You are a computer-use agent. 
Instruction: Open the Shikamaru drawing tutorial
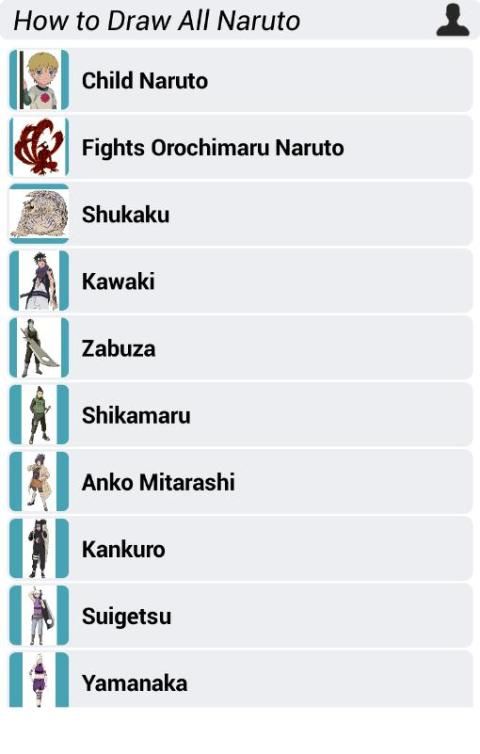coord(240,415)
